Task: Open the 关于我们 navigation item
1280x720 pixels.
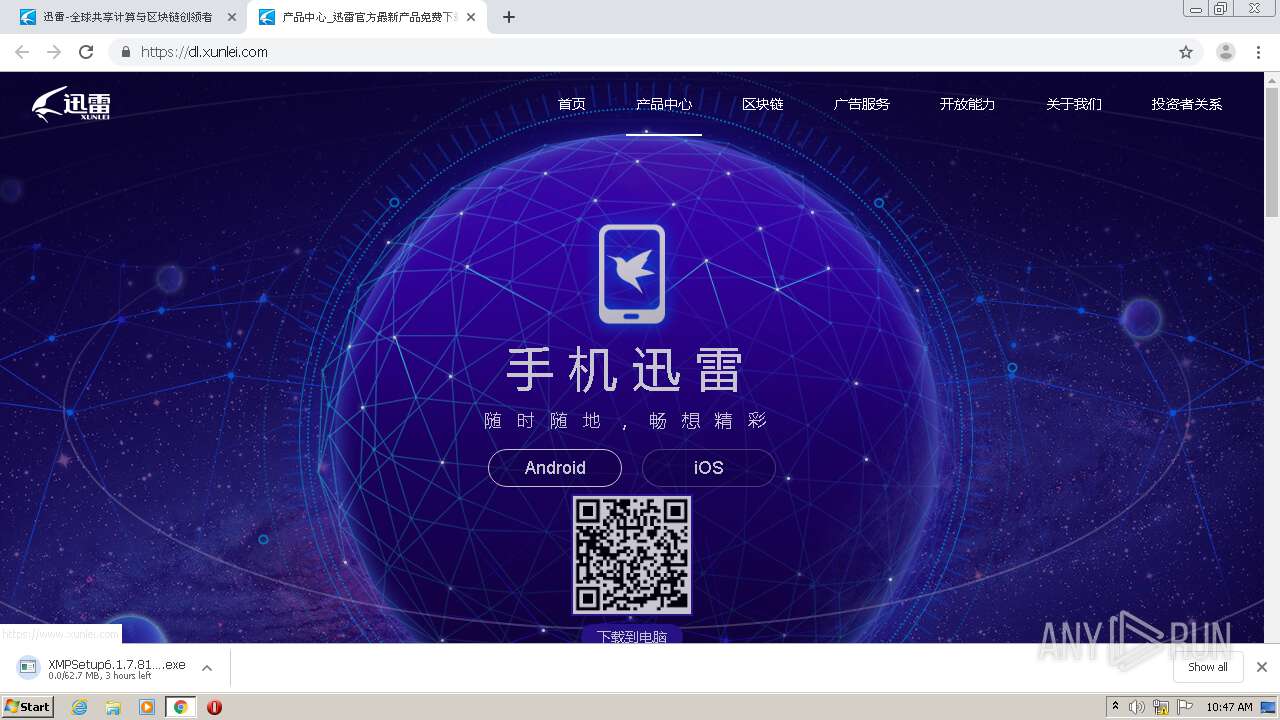Action: (1074, 104)
